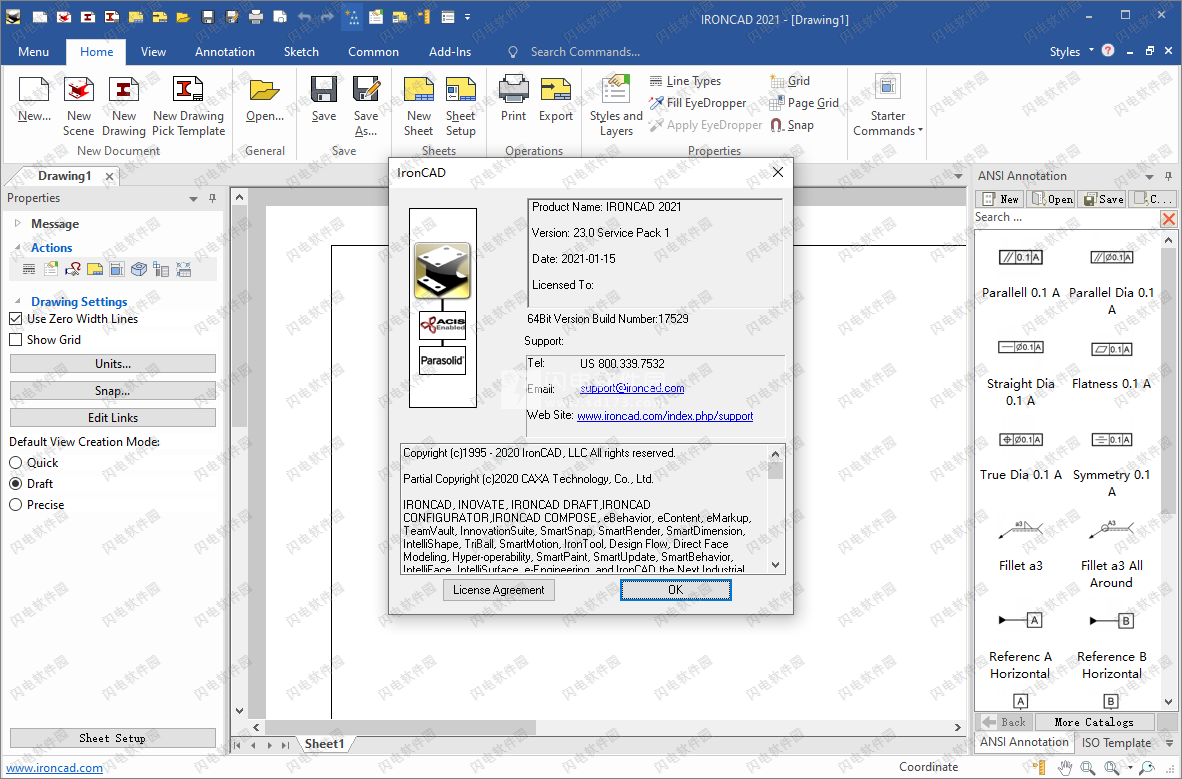Screen dimensions: 1182x779
Task: Open the License Agreement
Action: pos(498,590)
